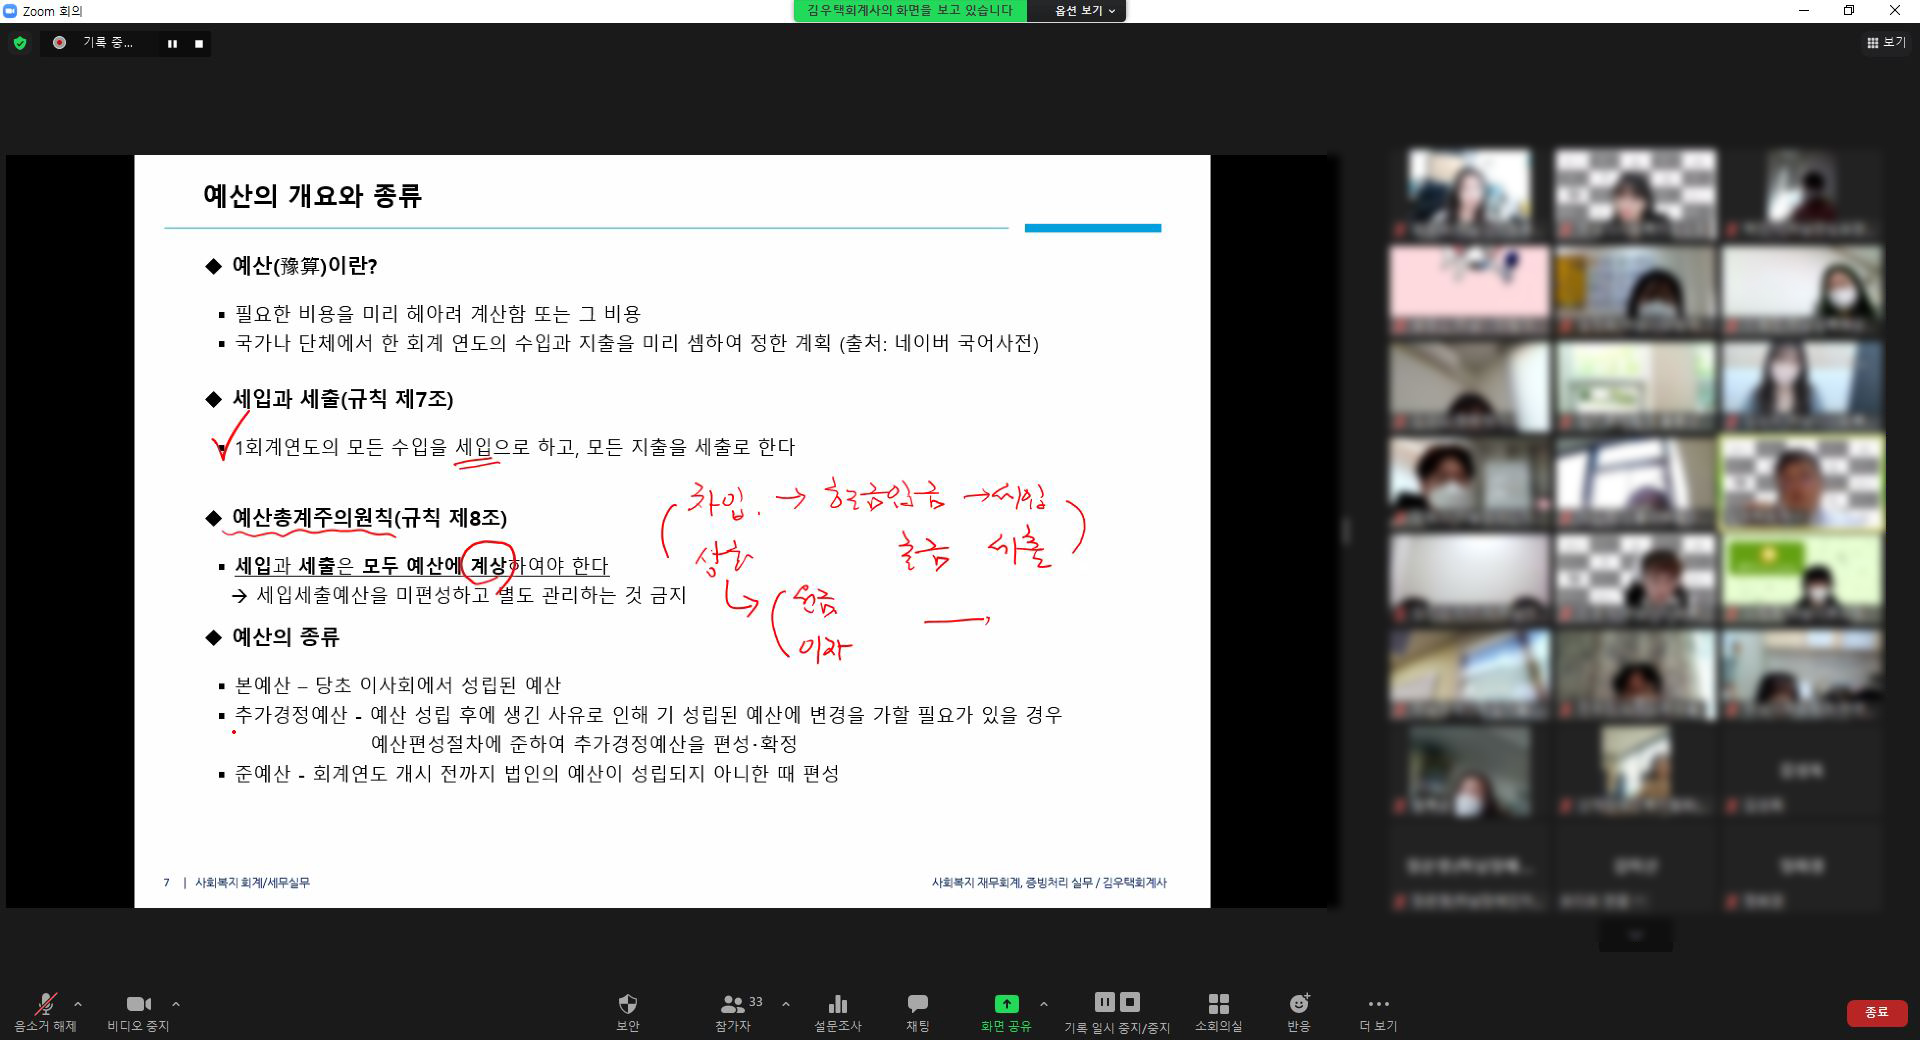Click the green Share Screen (화면 공유) icon
Viewport: 1920px width, 1040px height.
coord(1006,1003)
